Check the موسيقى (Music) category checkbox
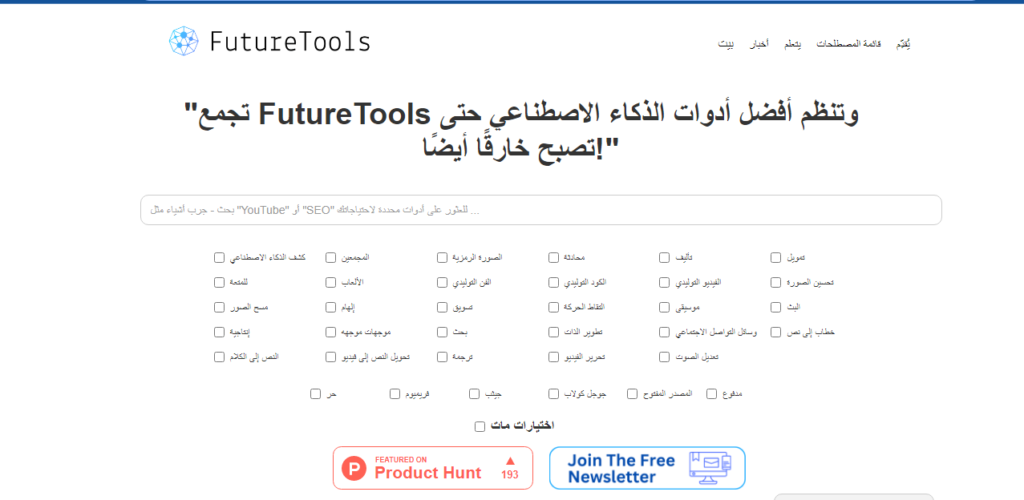 pyautogui.click(x=665, y=307)
